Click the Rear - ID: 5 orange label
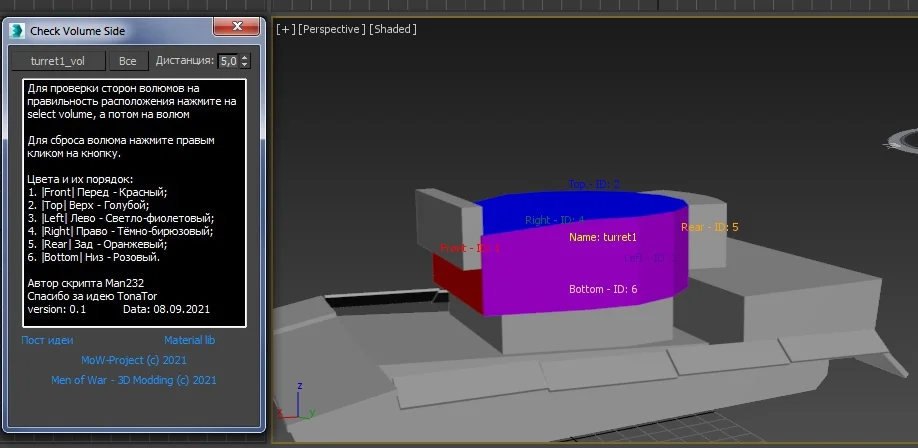This screenshot has height=448, width=918. point(709,228)
